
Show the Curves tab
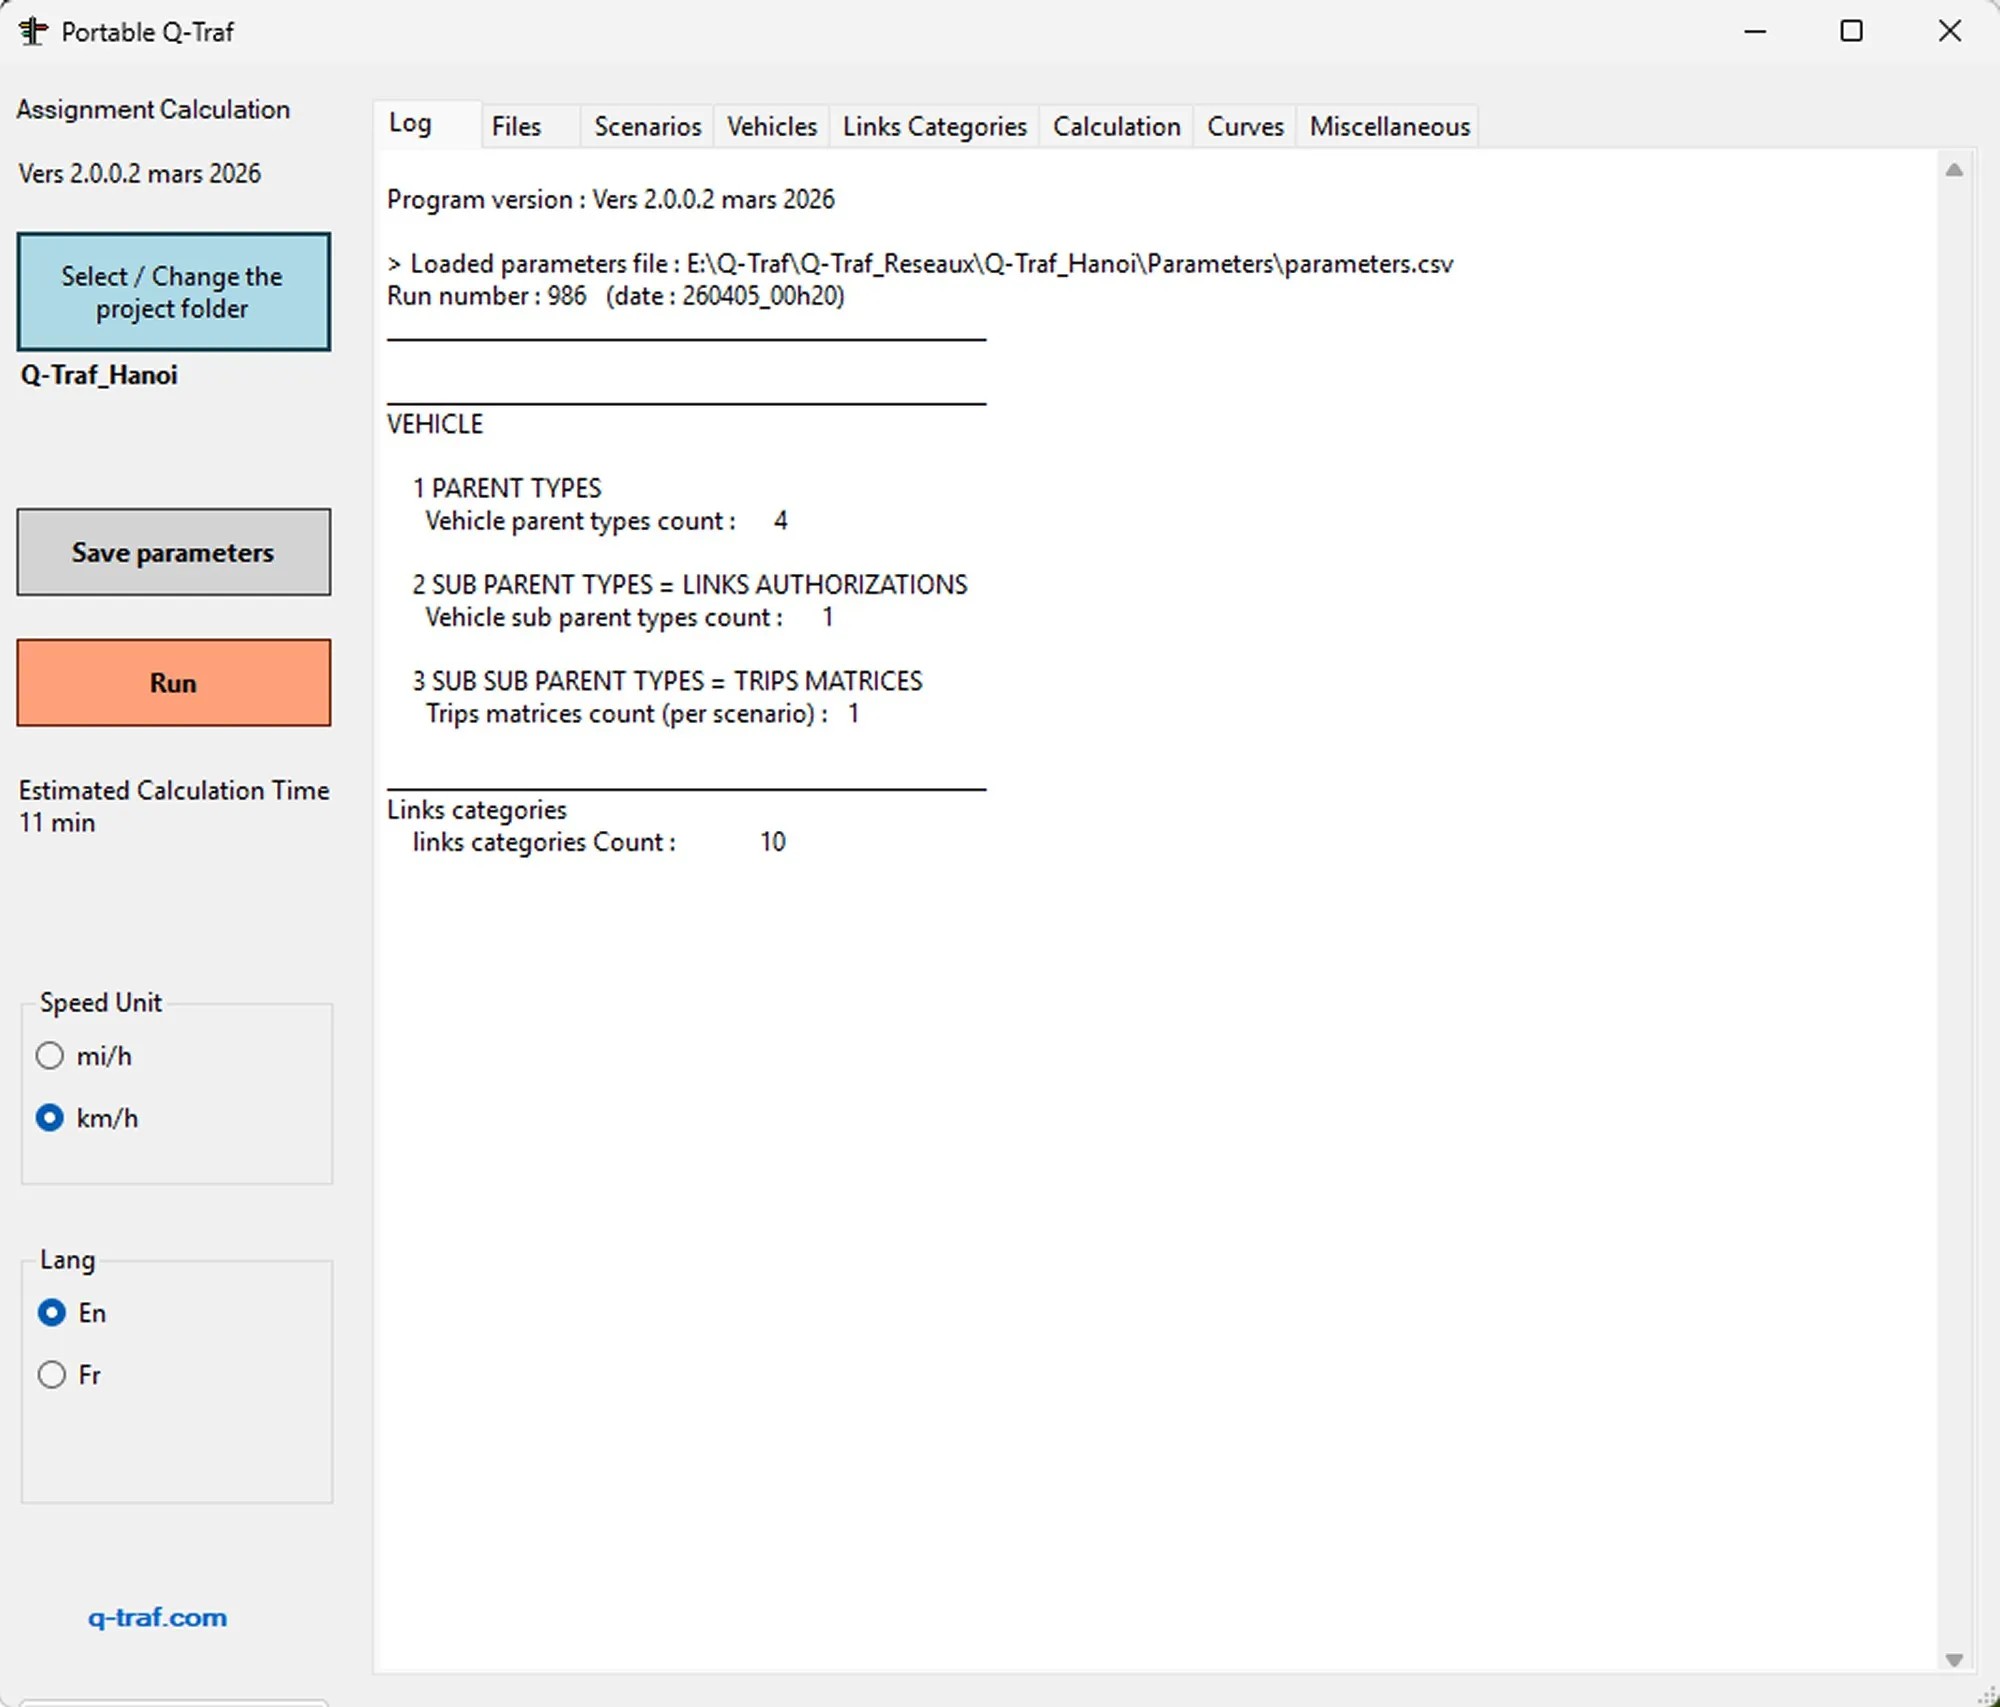(1244, 127)
